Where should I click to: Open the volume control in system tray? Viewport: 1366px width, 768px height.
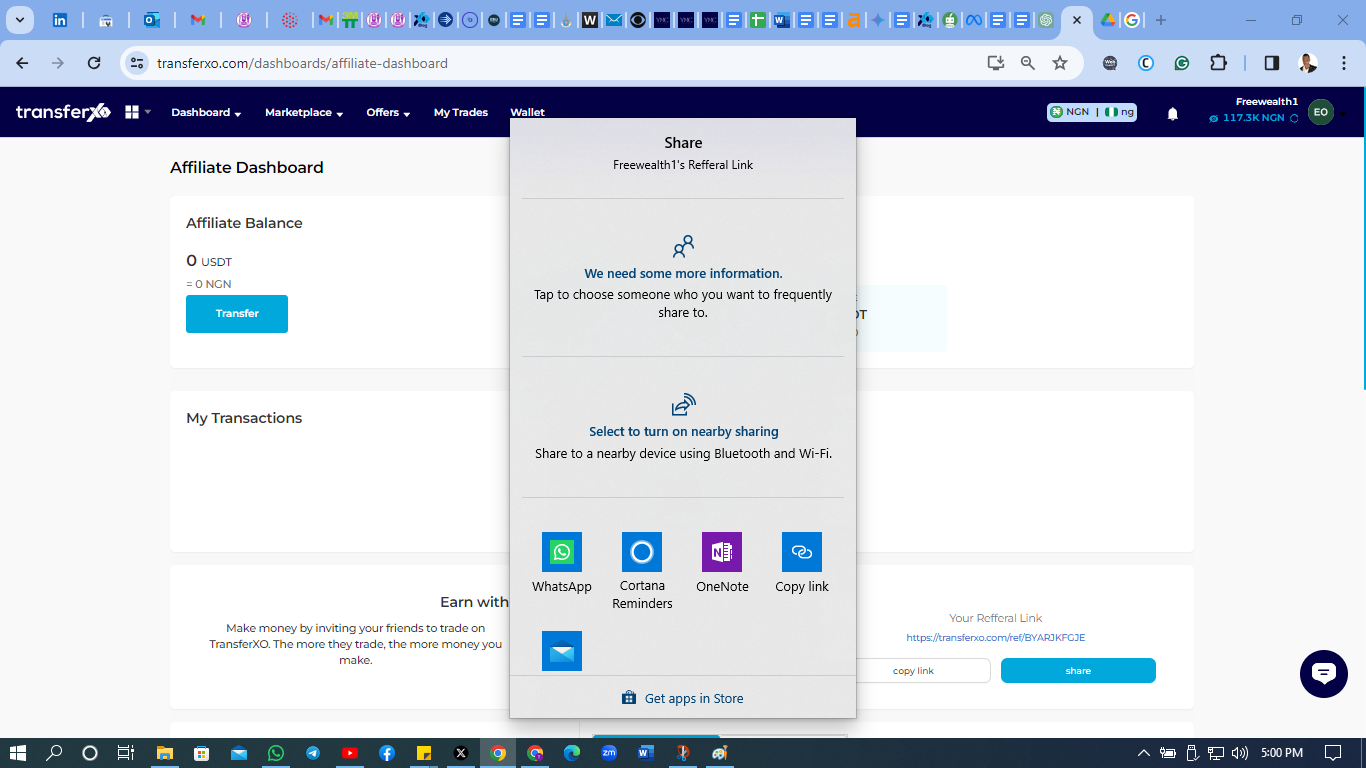click(1240, 753)
